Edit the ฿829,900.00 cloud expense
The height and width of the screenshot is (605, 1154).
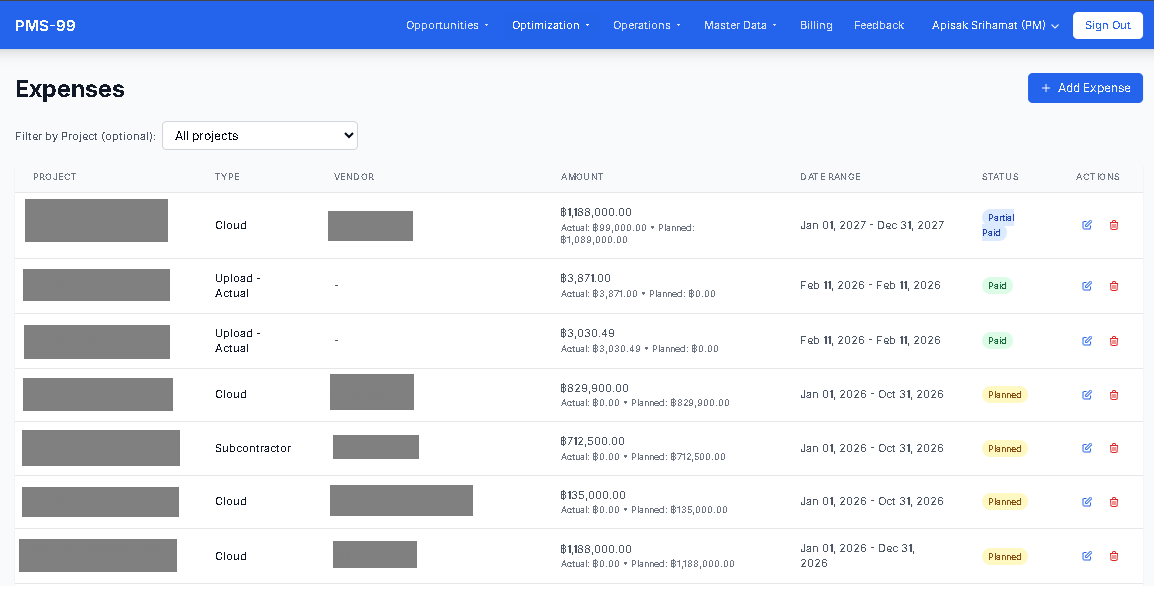click(x=1087, y=395)
